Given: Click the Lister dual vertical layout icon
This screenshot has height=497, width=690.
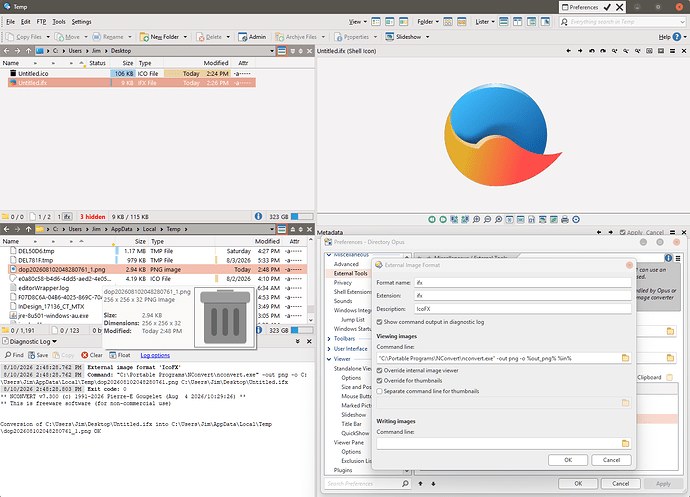Looking at the screenshot, I should coord(518,22).
